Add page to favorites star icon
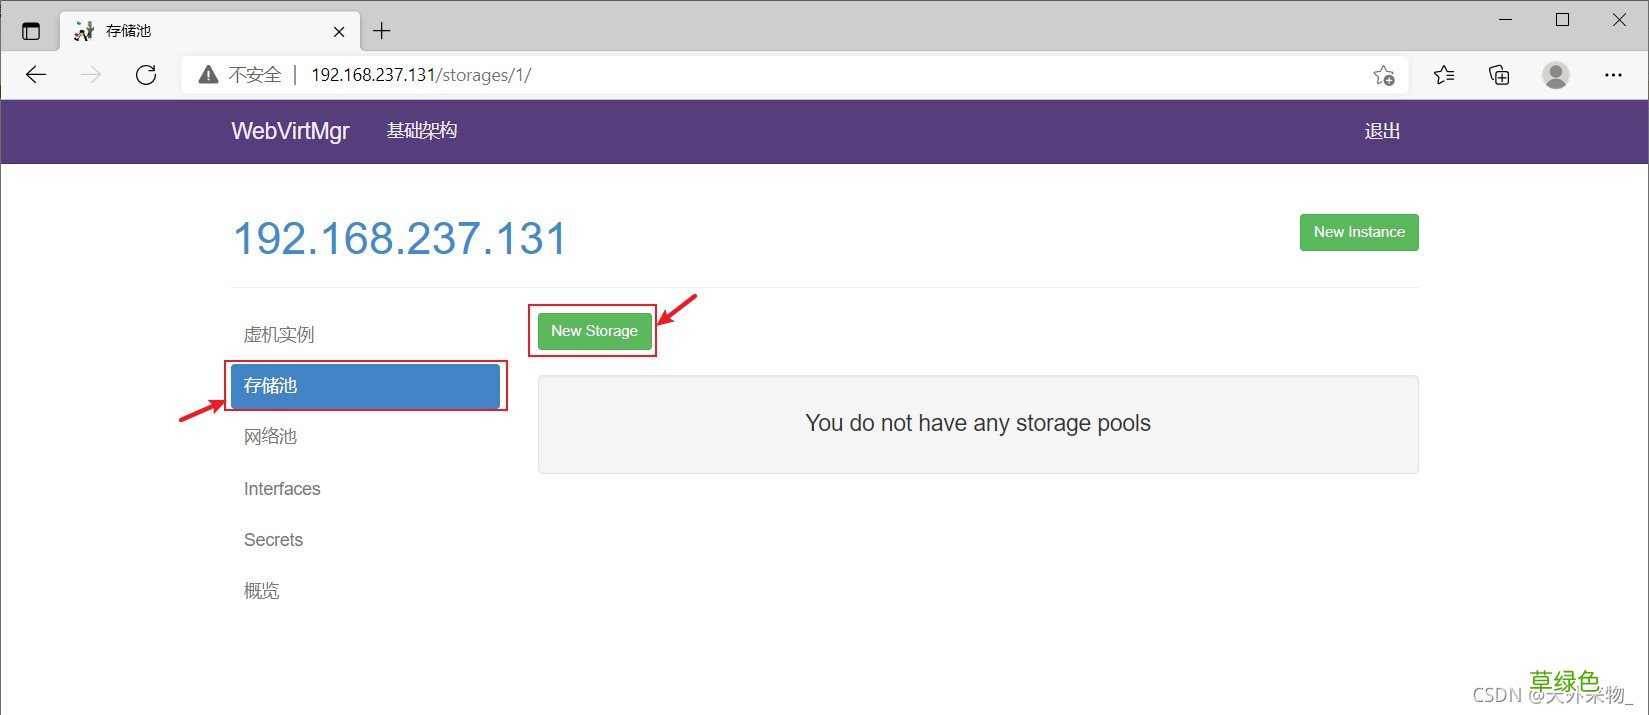Viewport: 1649px width, 715px height. [x=1384, y=75]
